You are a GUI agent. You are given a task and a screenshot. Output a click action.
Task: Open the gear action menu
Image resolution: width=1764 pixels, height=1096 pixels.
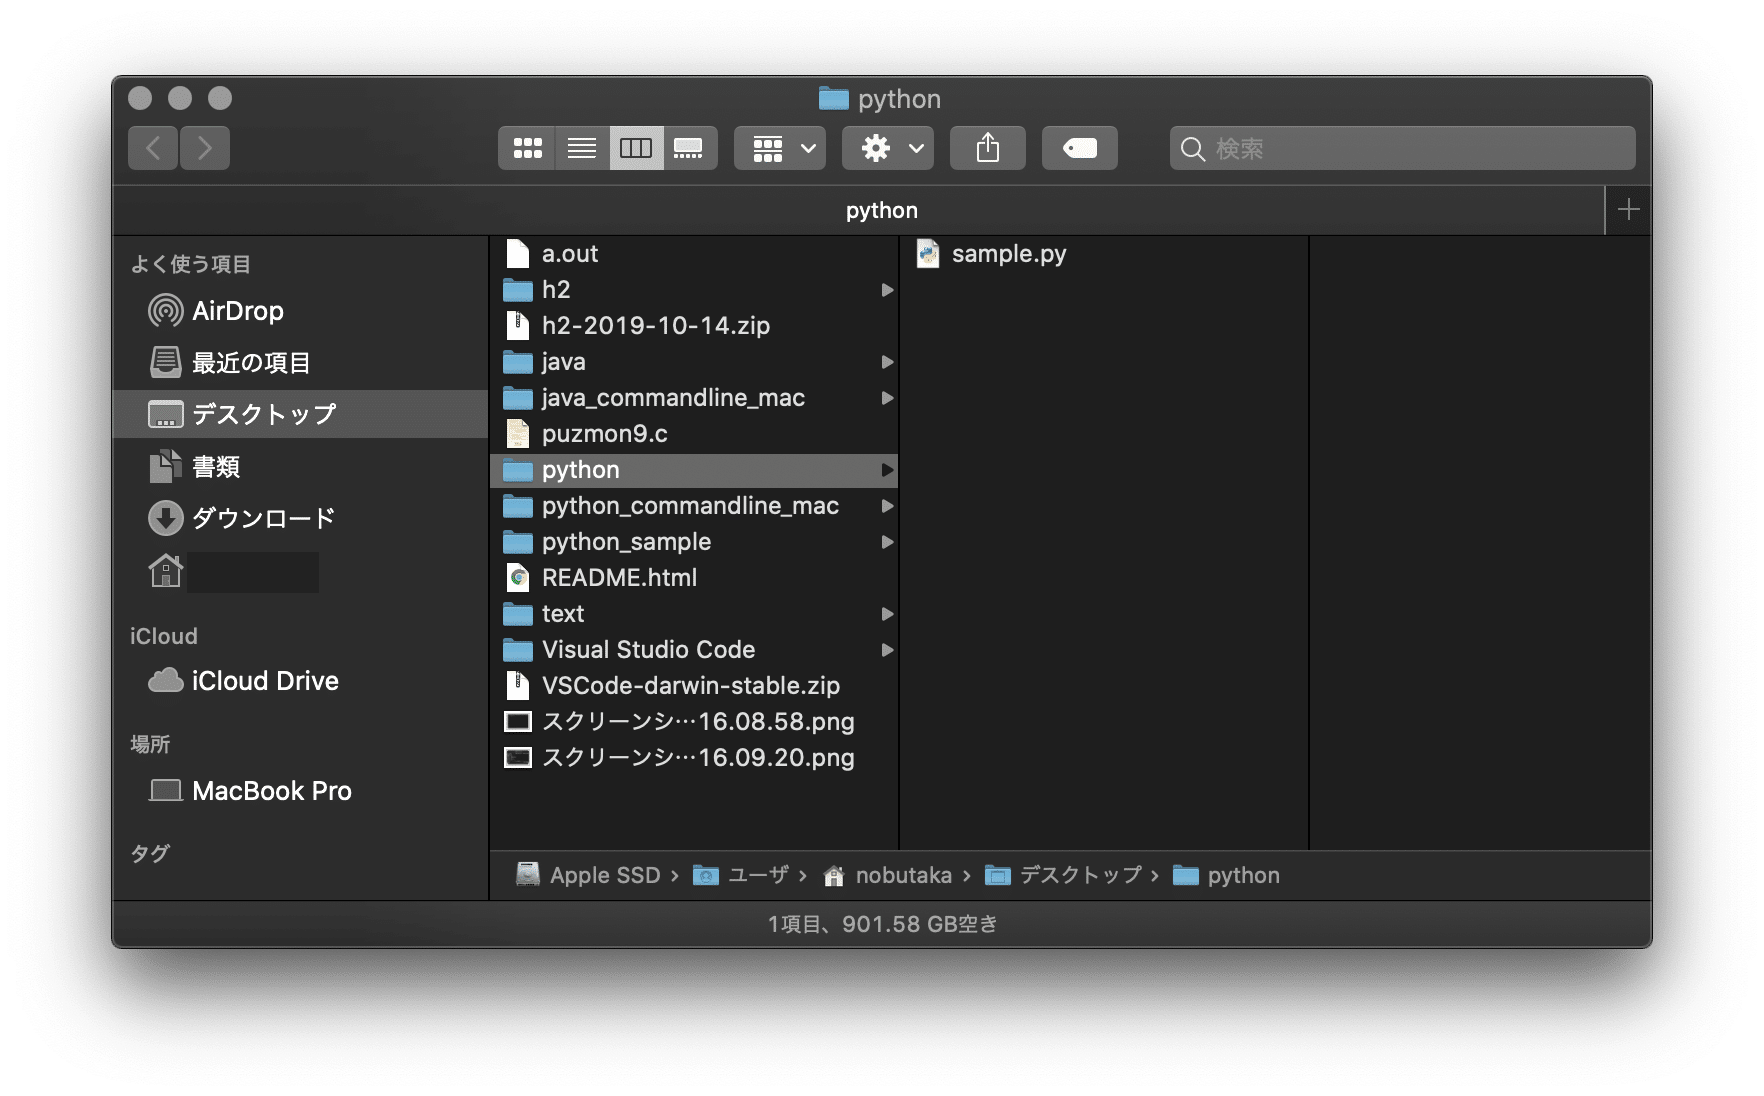pos(888,149)
